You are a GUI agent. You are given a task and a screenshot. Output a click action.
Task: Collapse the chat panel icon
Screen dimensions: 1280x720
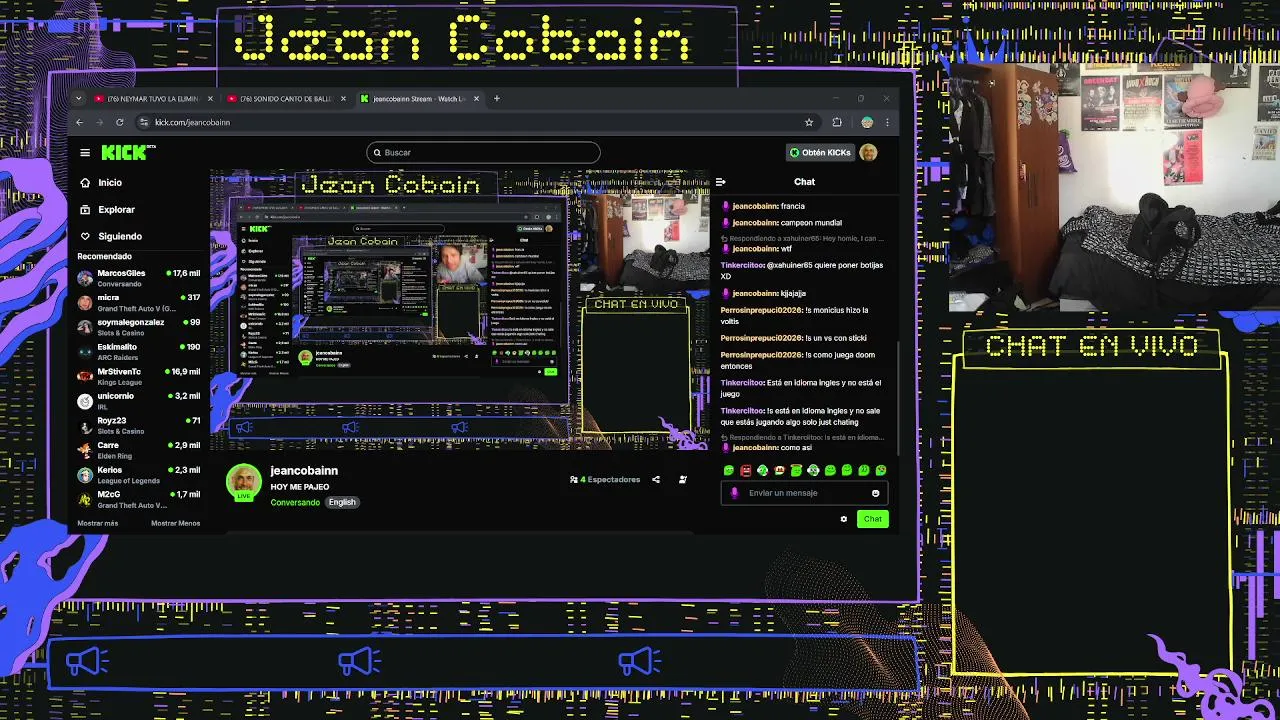(x=720, y=182)
